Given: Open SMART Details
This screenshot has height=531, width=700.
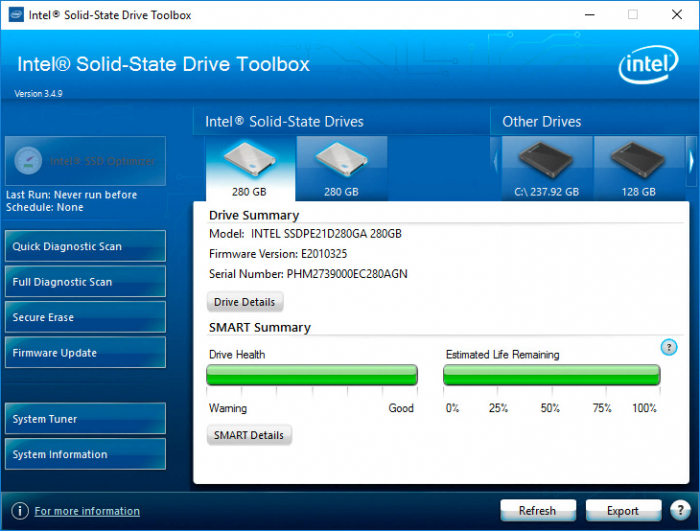Looking at the screenshot, I should pyautogui.click(x=249, y=435).
